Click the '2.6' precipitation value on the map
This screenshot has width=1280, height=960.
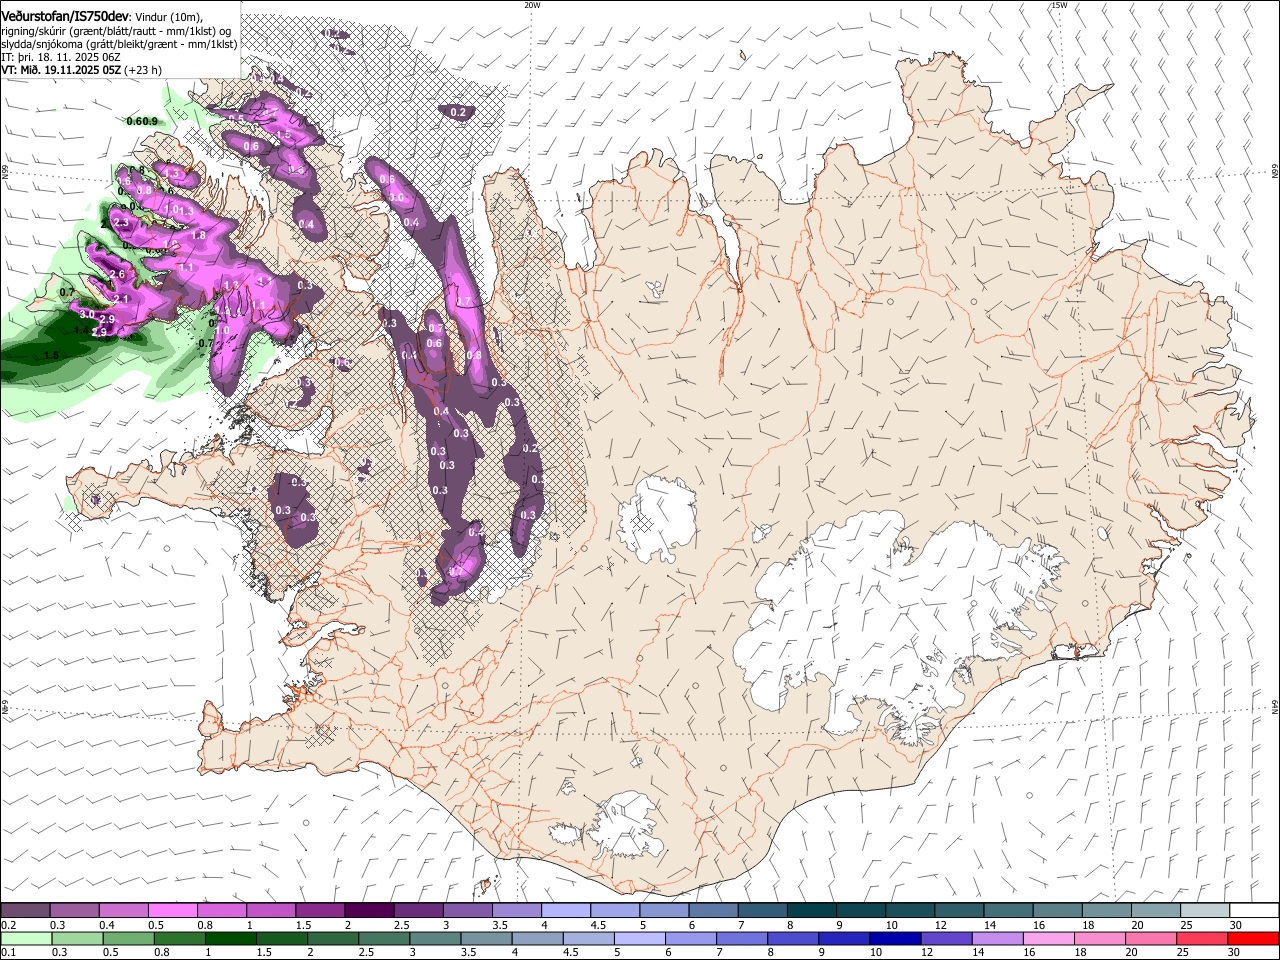116,274
